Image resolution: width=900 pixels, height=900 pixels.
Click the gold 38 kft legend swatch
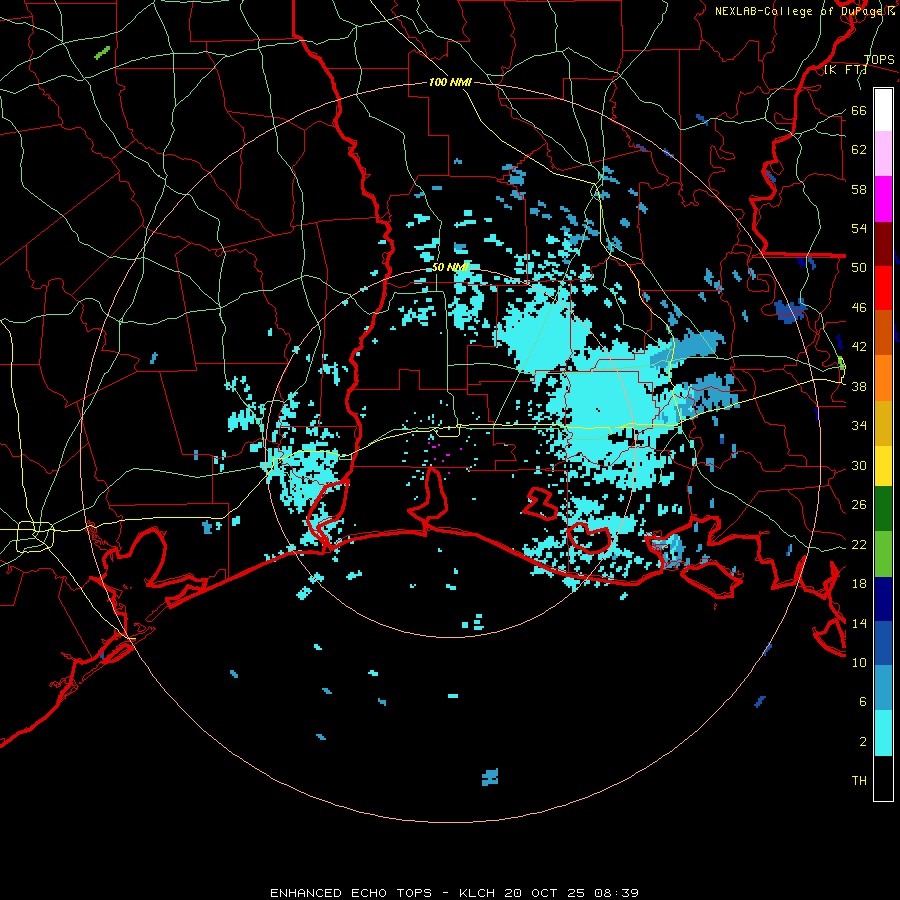coord(883,423)
